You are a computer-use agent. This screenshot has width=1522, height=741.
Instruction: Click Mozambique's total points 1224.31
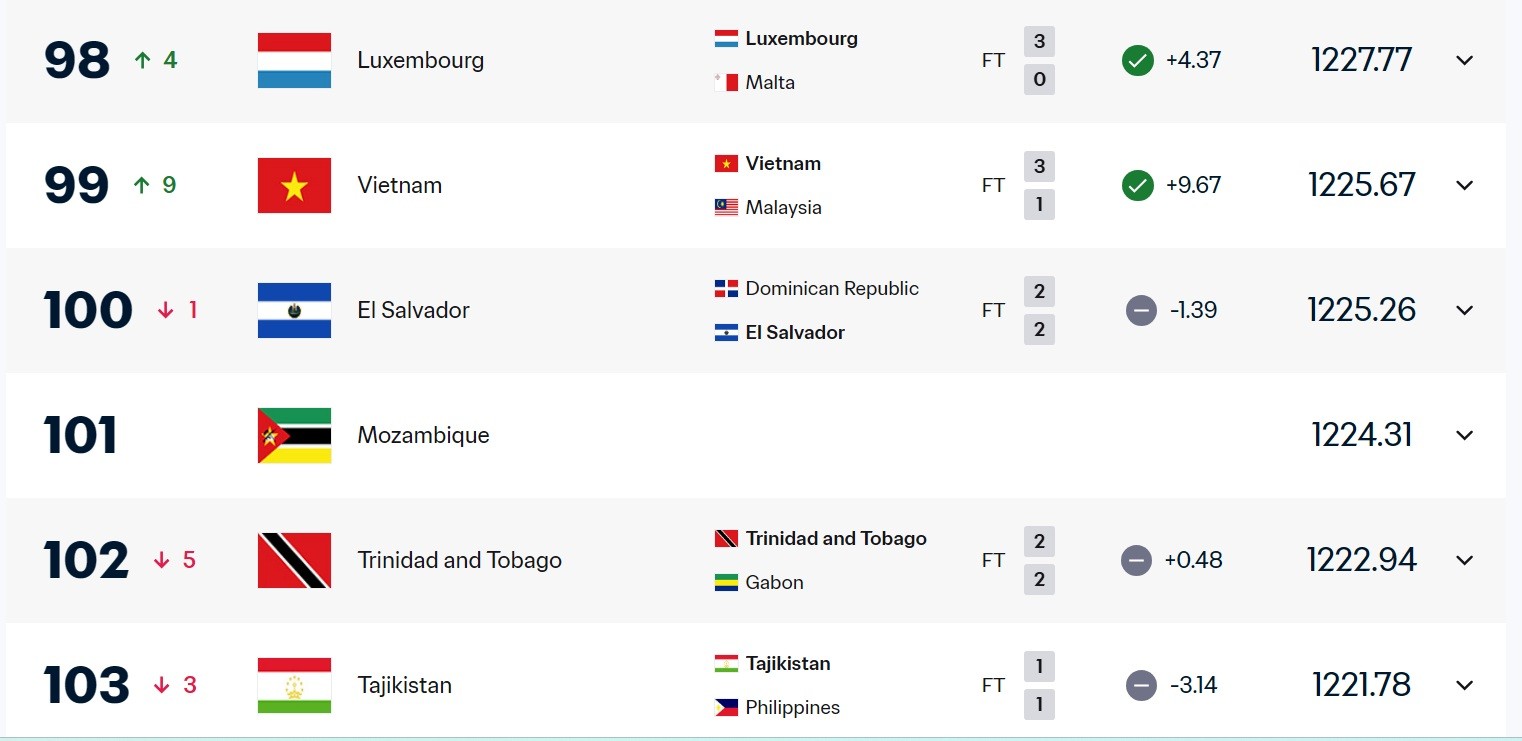click(x=1362, y=436)
